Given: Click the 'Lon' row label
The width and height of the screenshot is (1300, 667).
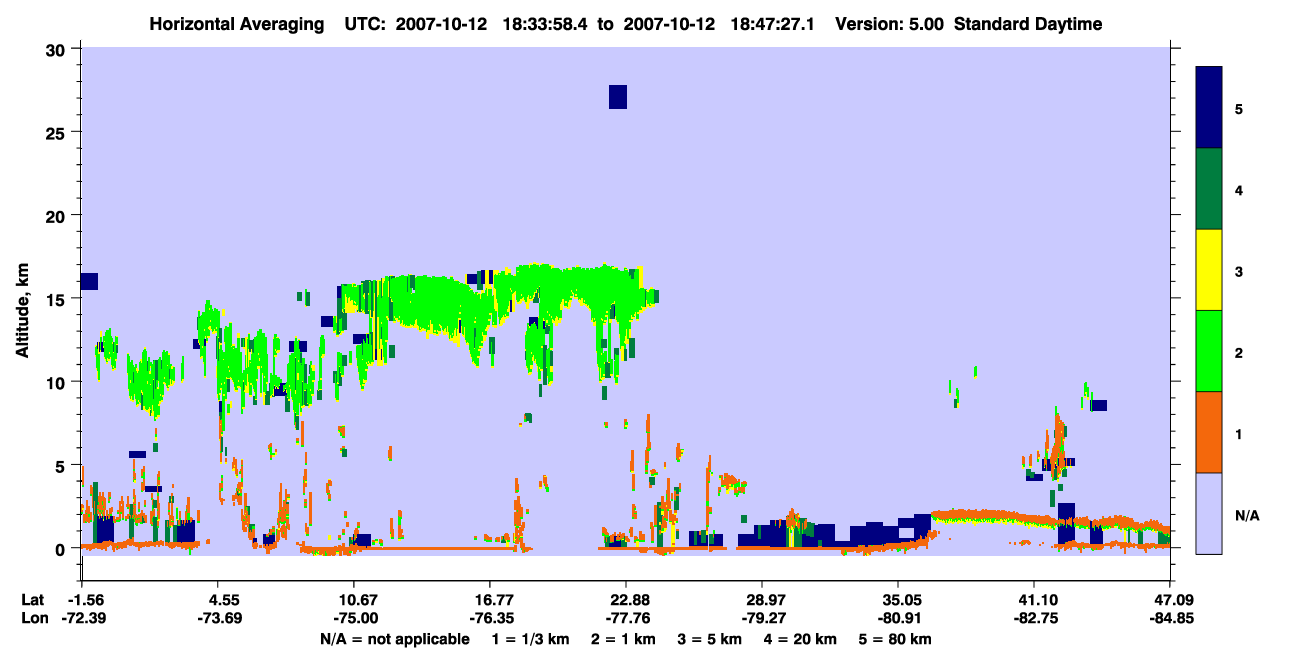Looking at the screenshot, I should (x=33, y=619).
